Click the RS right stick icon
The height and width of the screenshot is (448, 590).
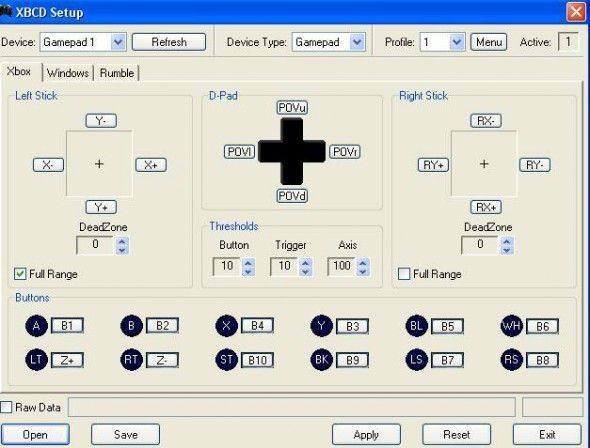[x=512, y=360]
